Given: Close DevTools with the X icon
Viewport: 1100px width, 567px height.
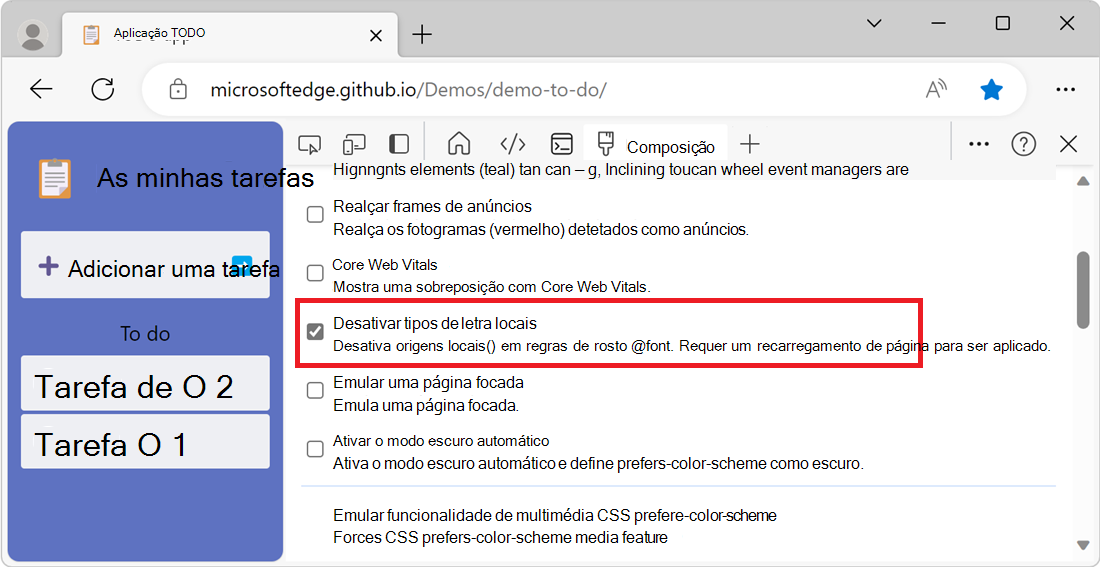Looking at the screenshot, I should [x=1068, y=144].
